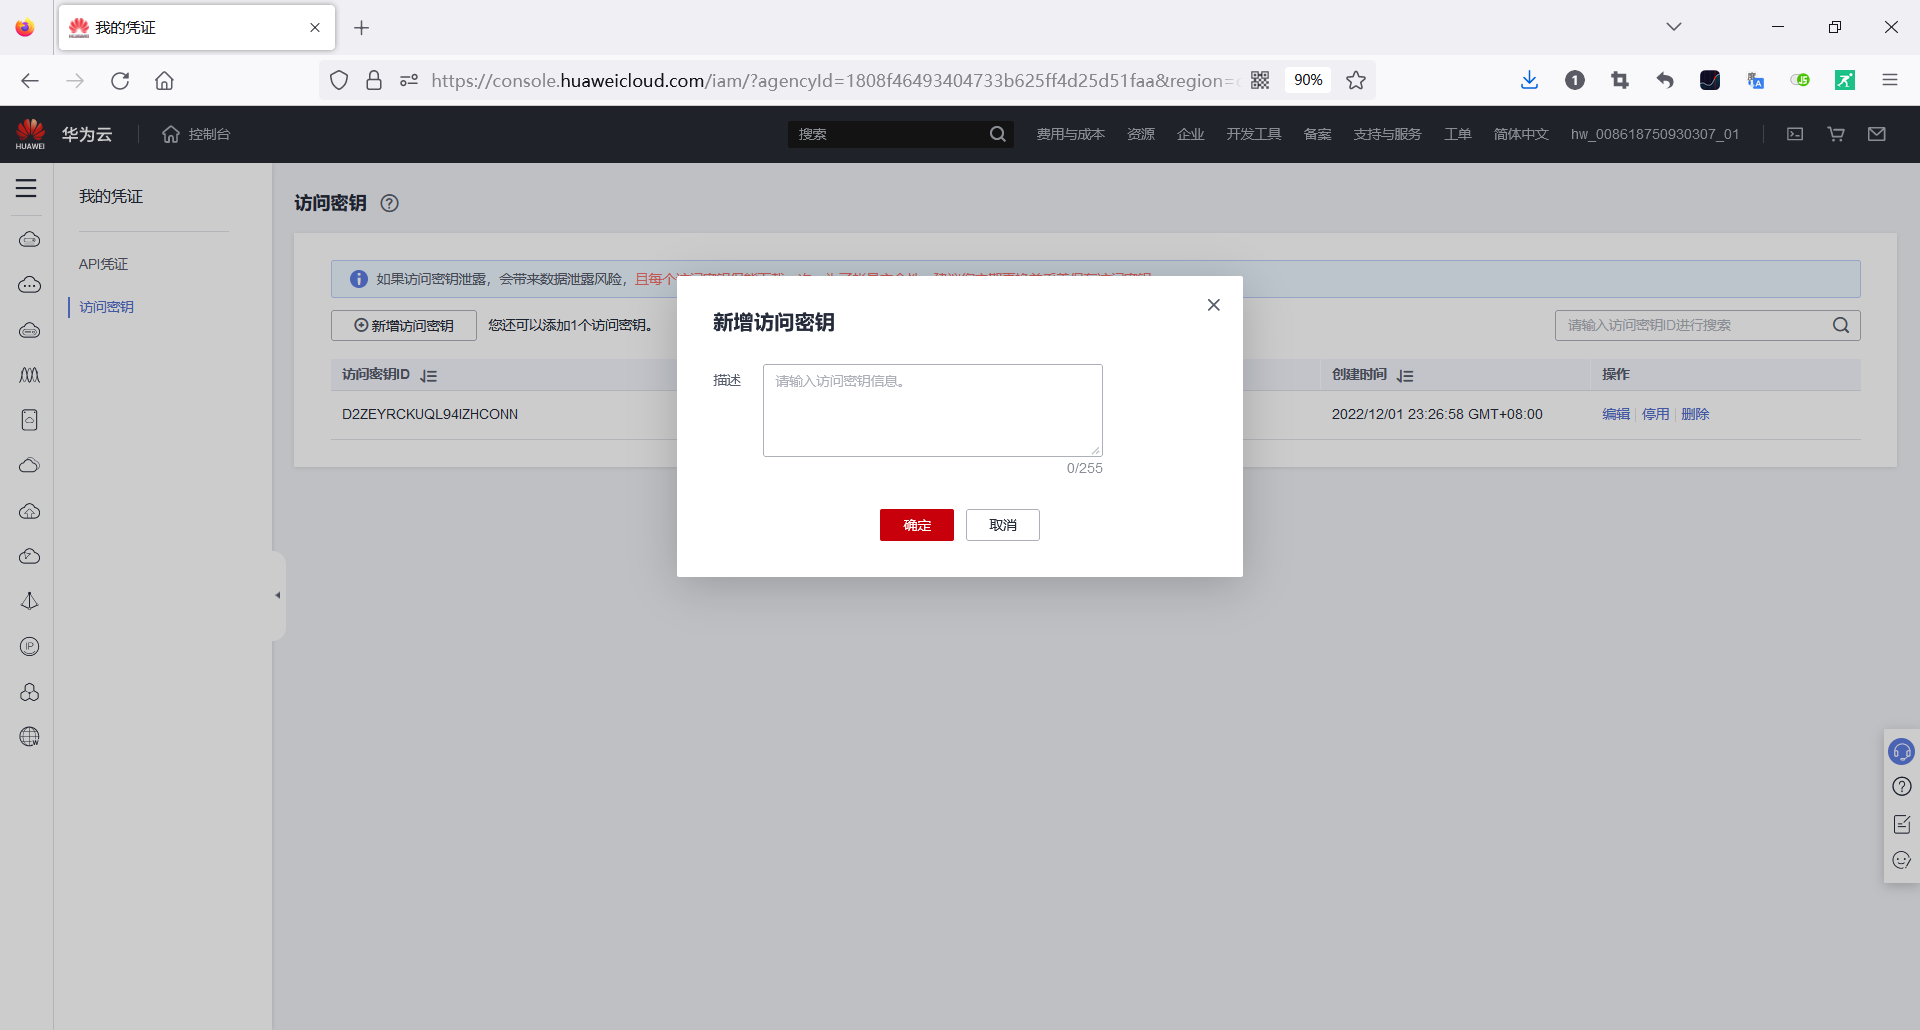Confirm with the red 确定 button
This screenshot has height=1030, width=1920.
tap(917, 525)
